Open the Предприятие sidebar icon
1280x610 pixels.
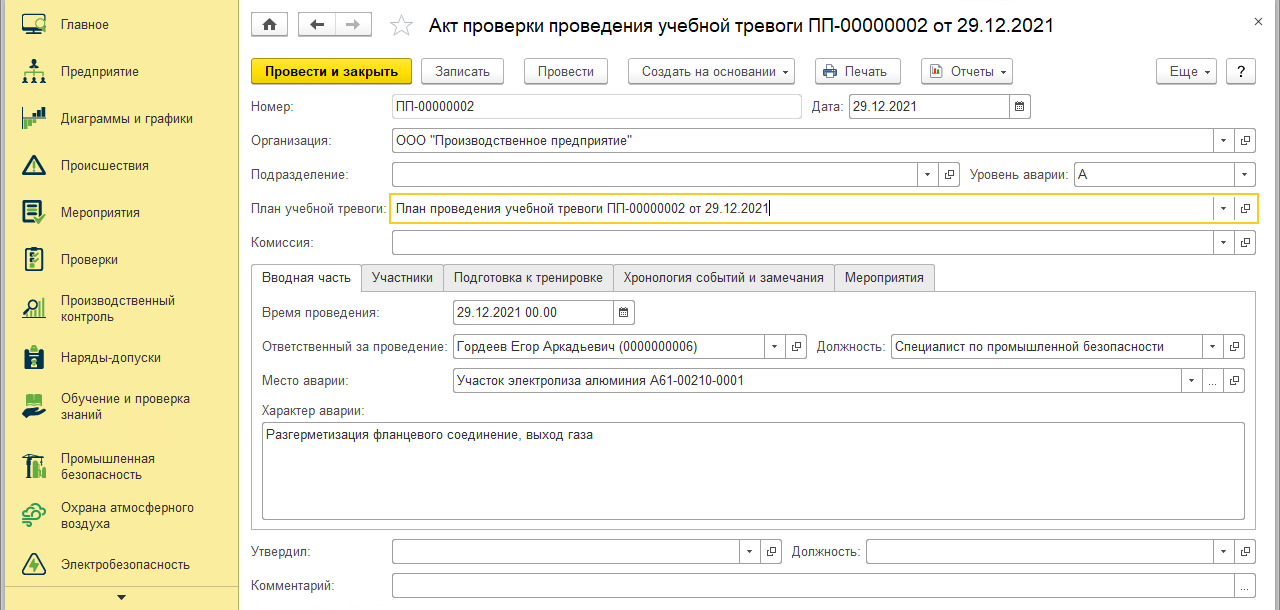click(34, 71)
